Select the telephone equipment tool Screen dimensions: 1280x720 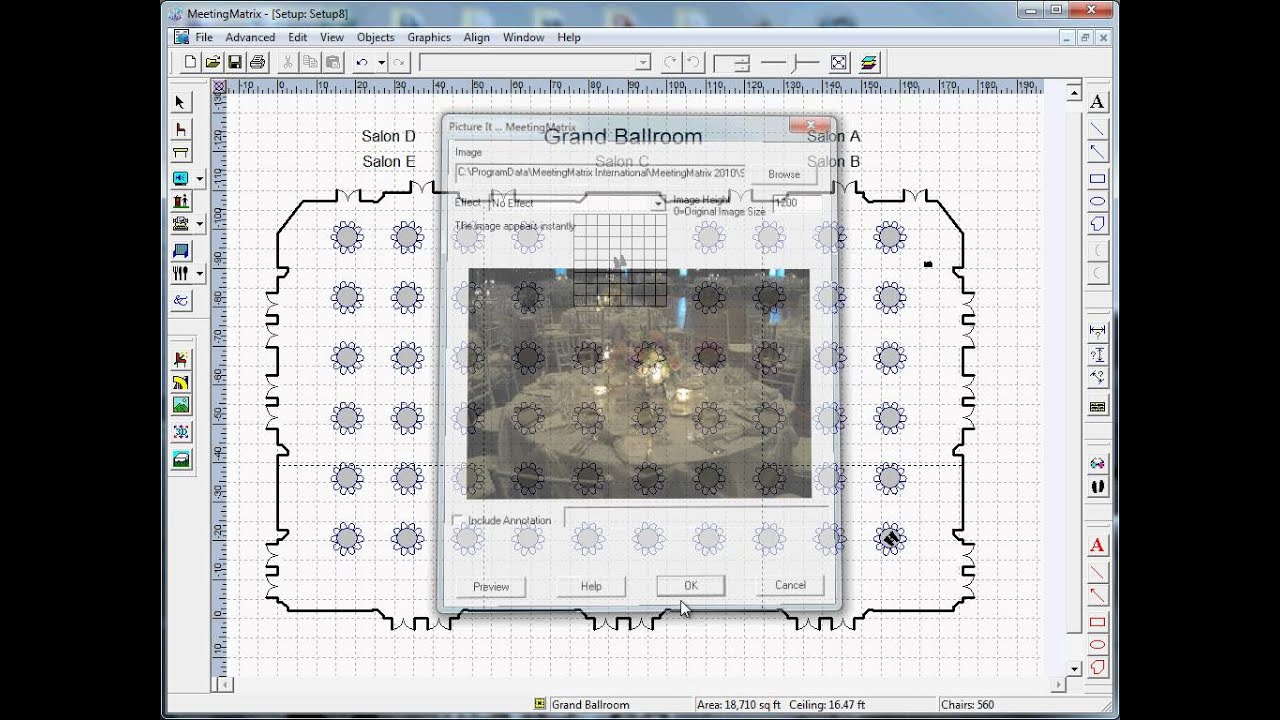point(181,223)
